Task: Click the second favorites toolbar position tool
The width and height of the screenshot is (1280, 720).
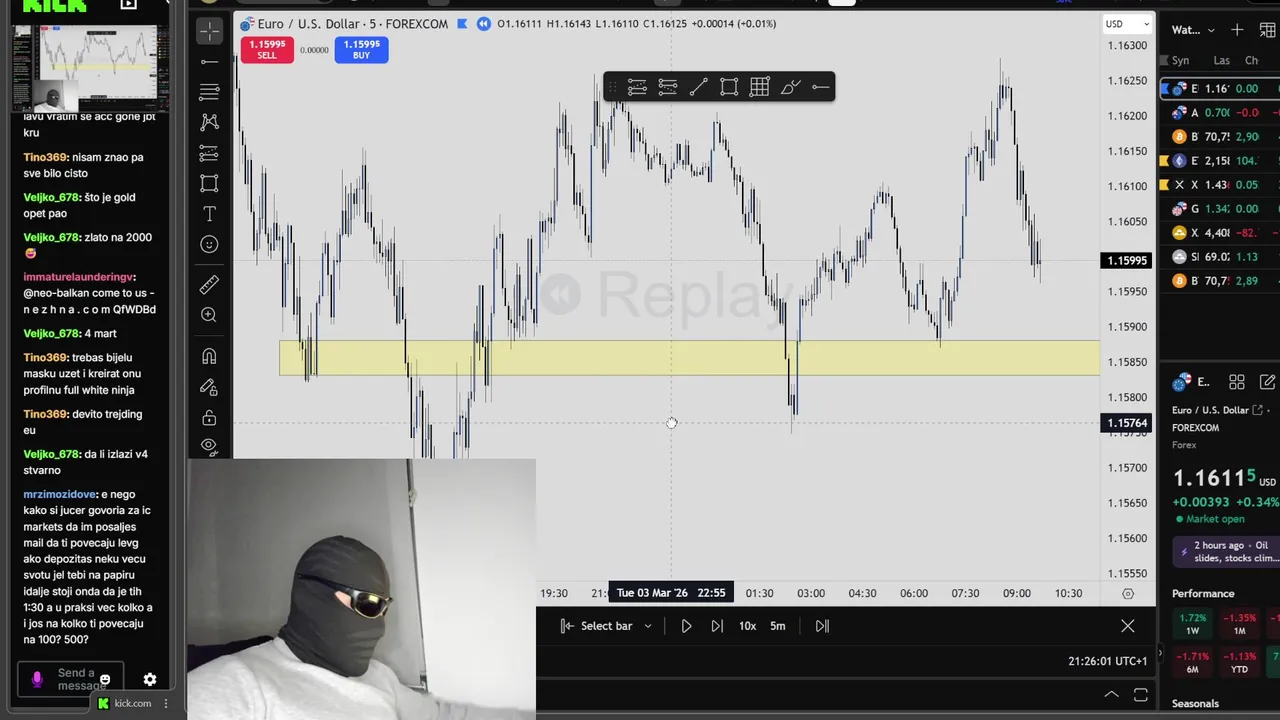Action: (x=668, y=88)
